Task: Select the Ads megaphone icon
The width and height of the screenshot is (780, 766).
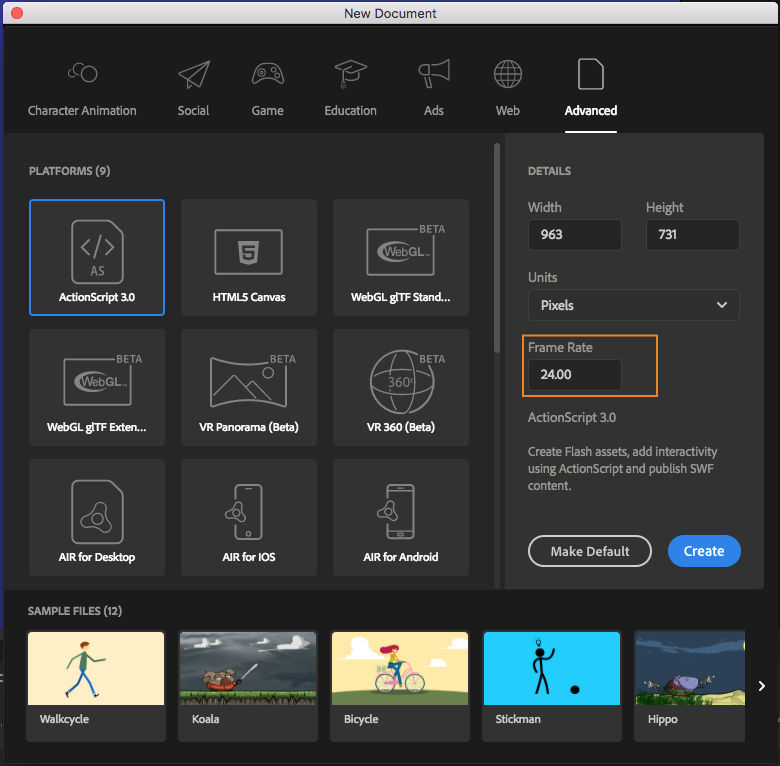Action: [434, 74]
